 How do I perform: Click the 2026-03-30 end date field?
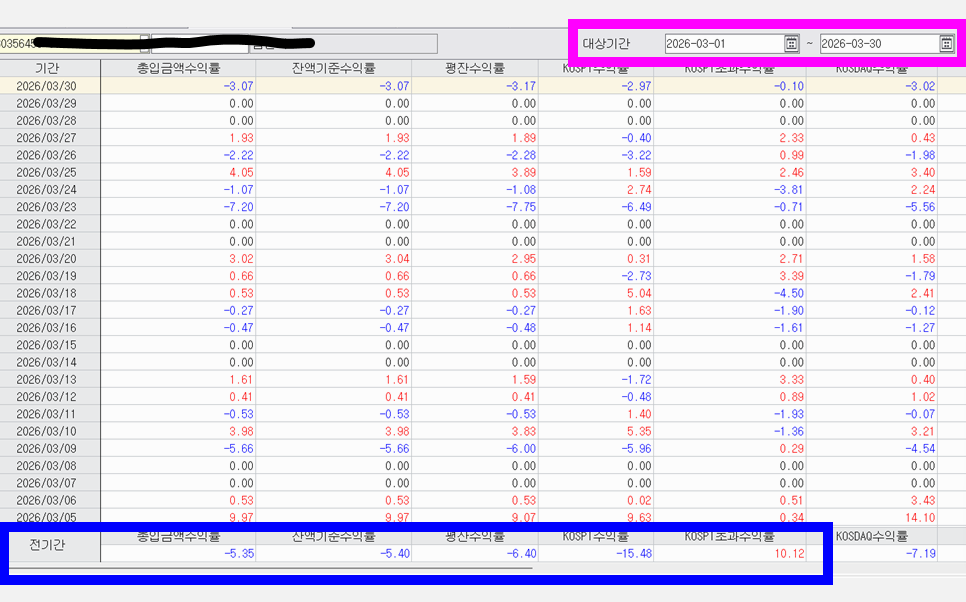pyautogui.click(x=878, y=44)
